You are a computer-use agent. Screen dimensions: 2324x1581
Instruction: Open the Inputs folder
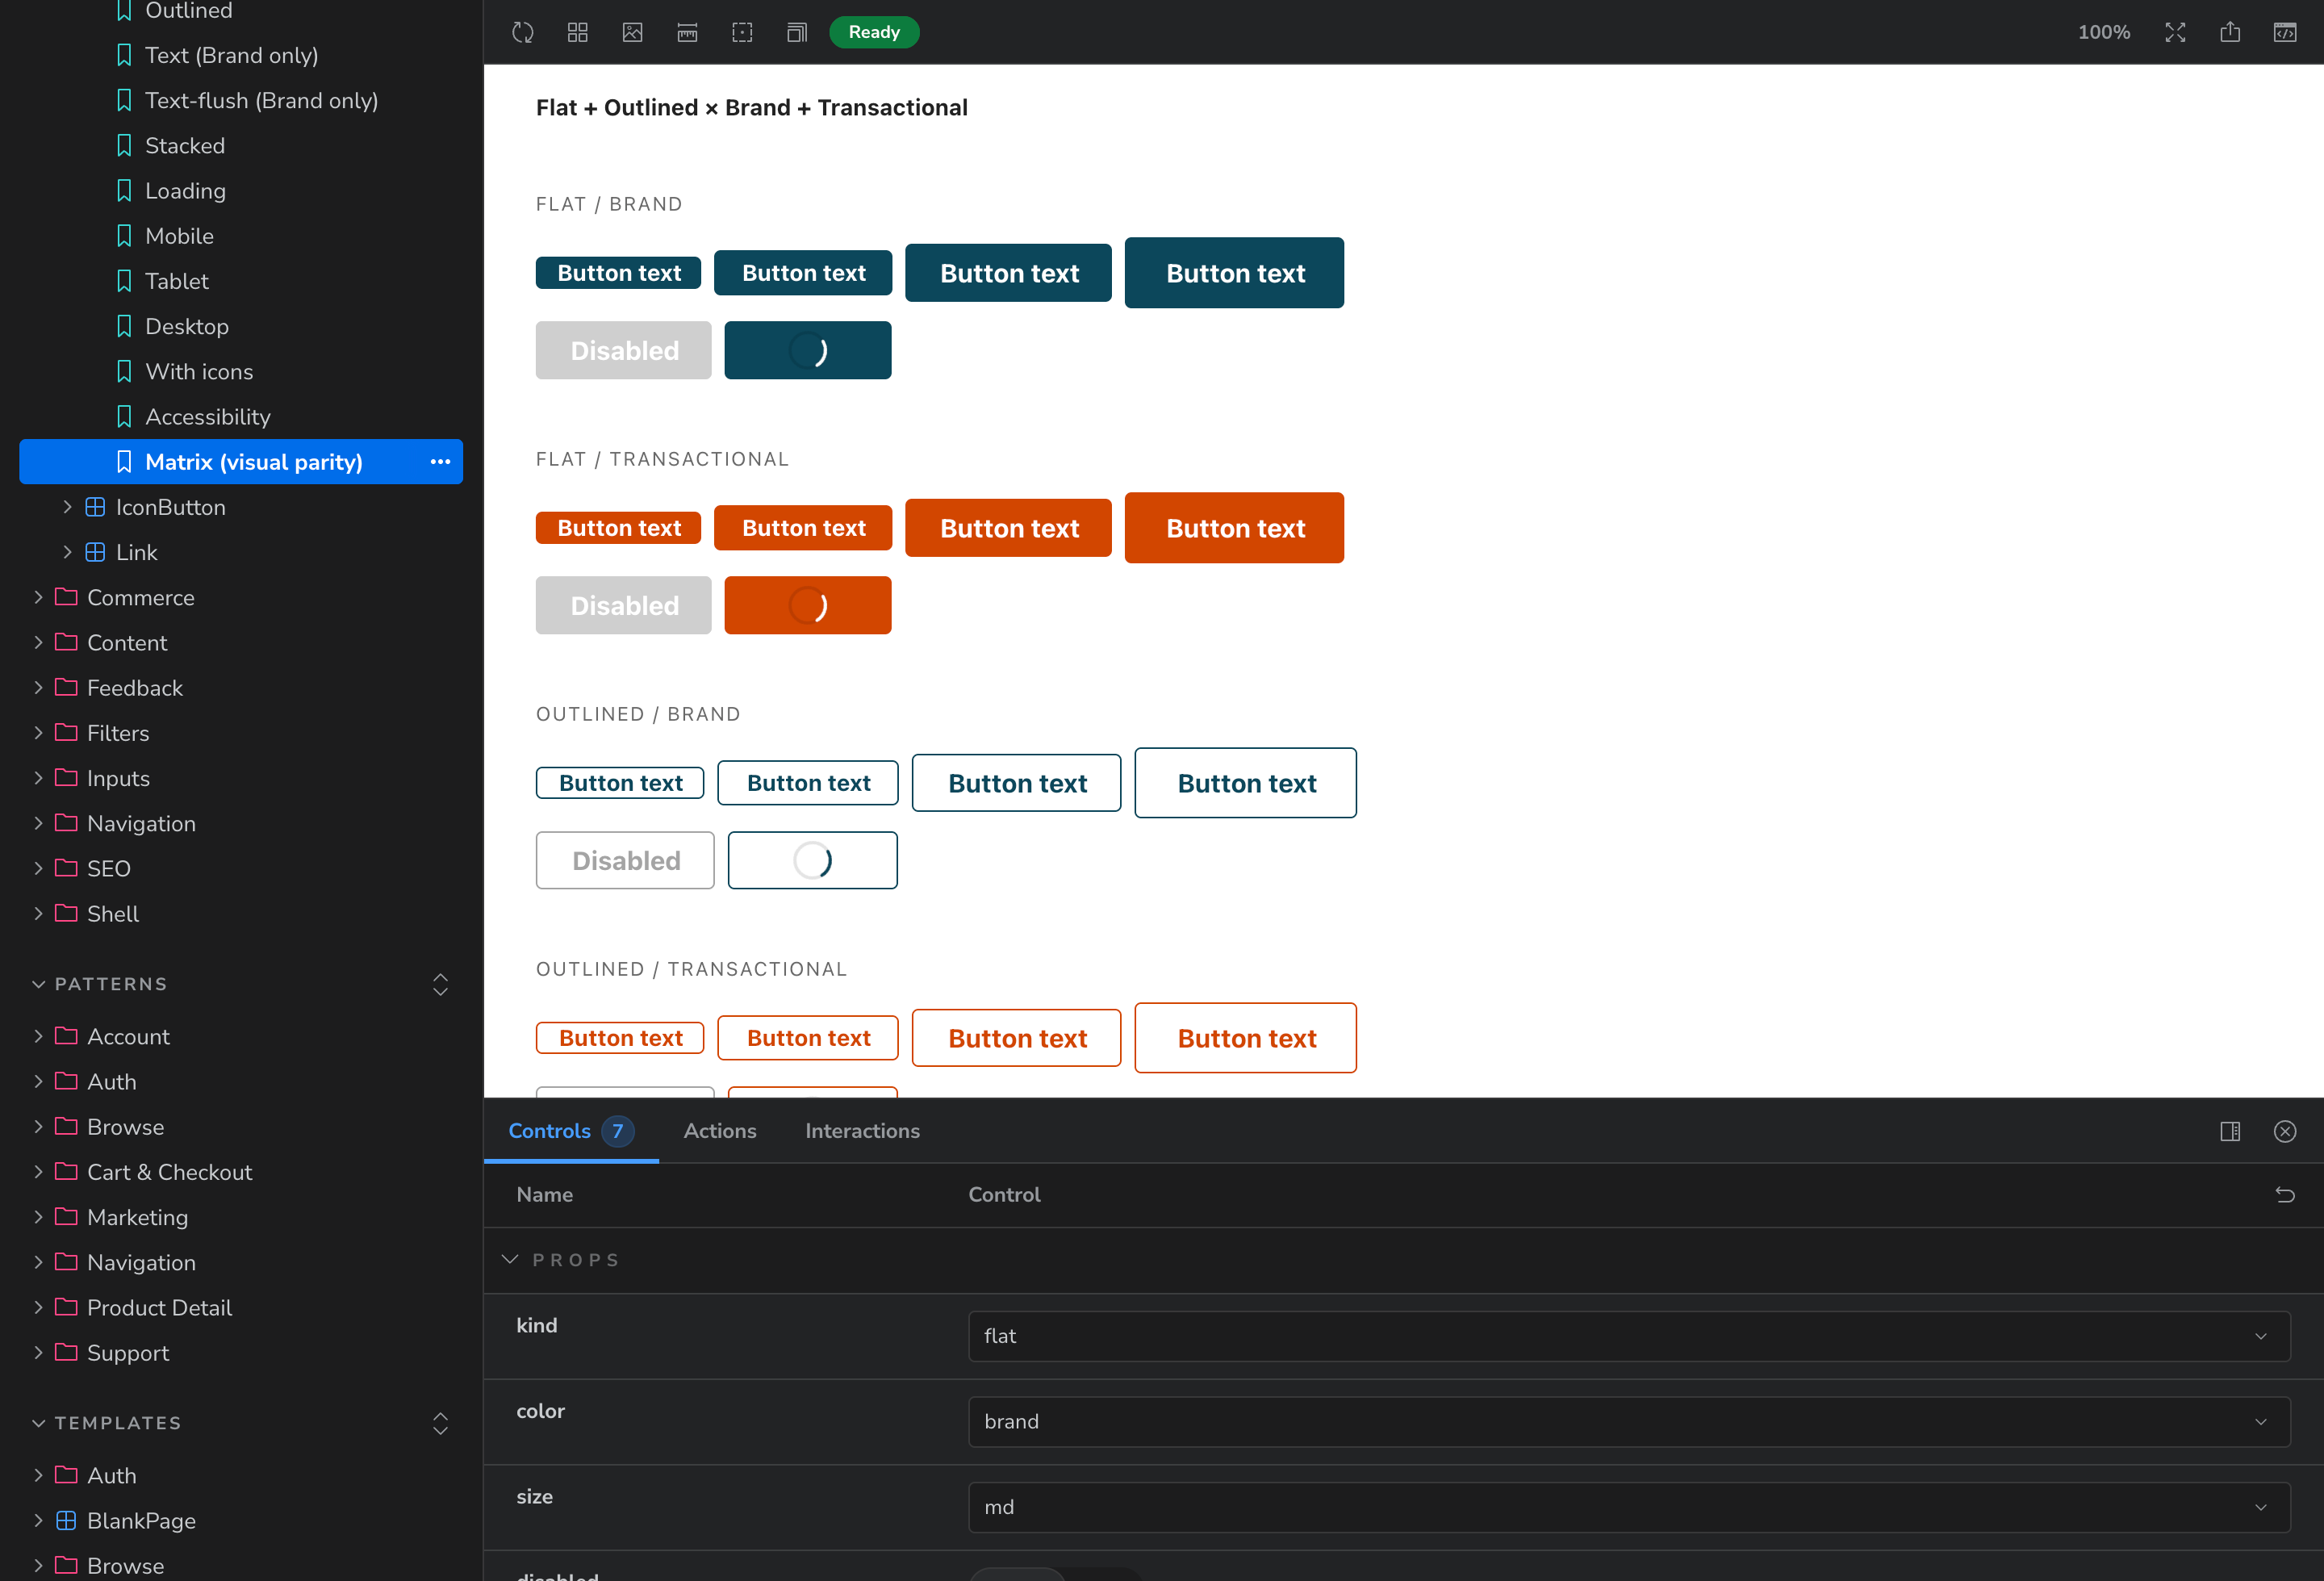[x=118, y=778]
